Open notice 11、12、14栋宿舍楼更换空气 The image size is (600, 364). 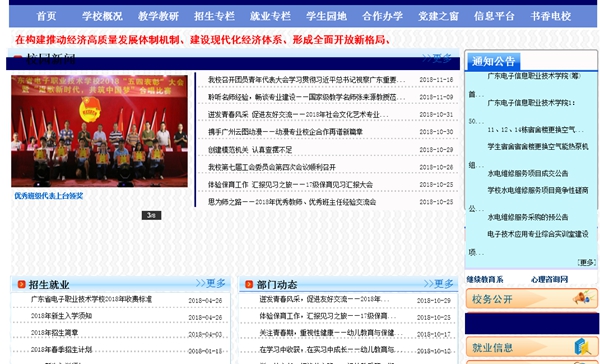coord(535,130)
